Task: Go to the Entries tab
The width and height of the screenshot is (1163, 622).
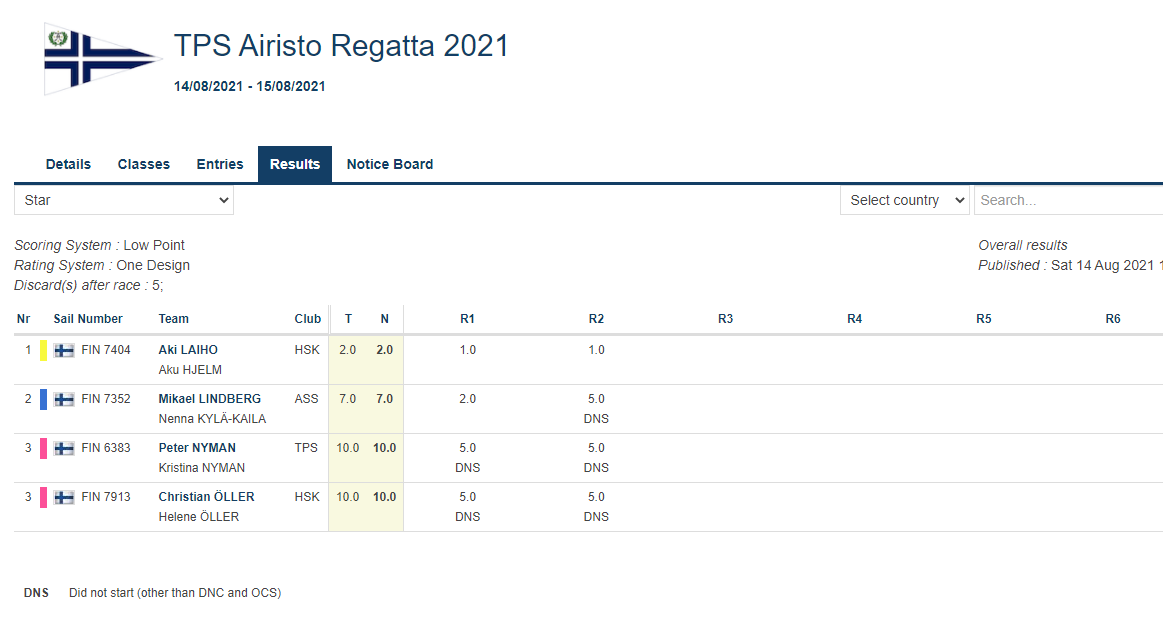Action: pos(220,164)
